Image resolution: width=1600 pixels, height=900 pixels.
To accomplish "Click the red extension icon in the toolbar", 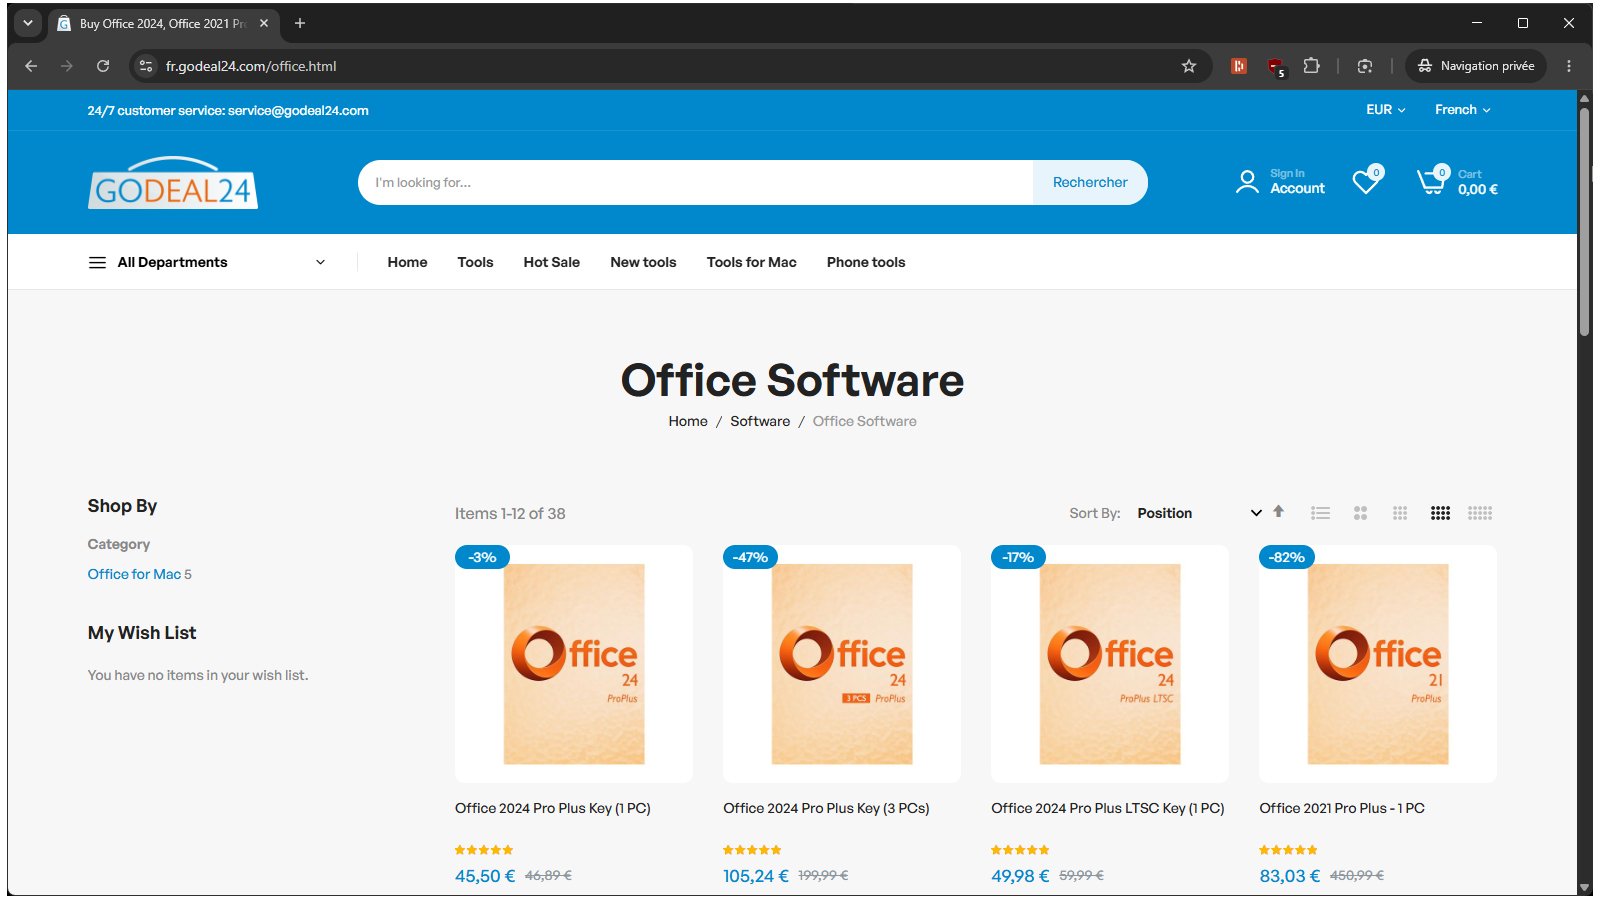I will [x=1239, y=66].
